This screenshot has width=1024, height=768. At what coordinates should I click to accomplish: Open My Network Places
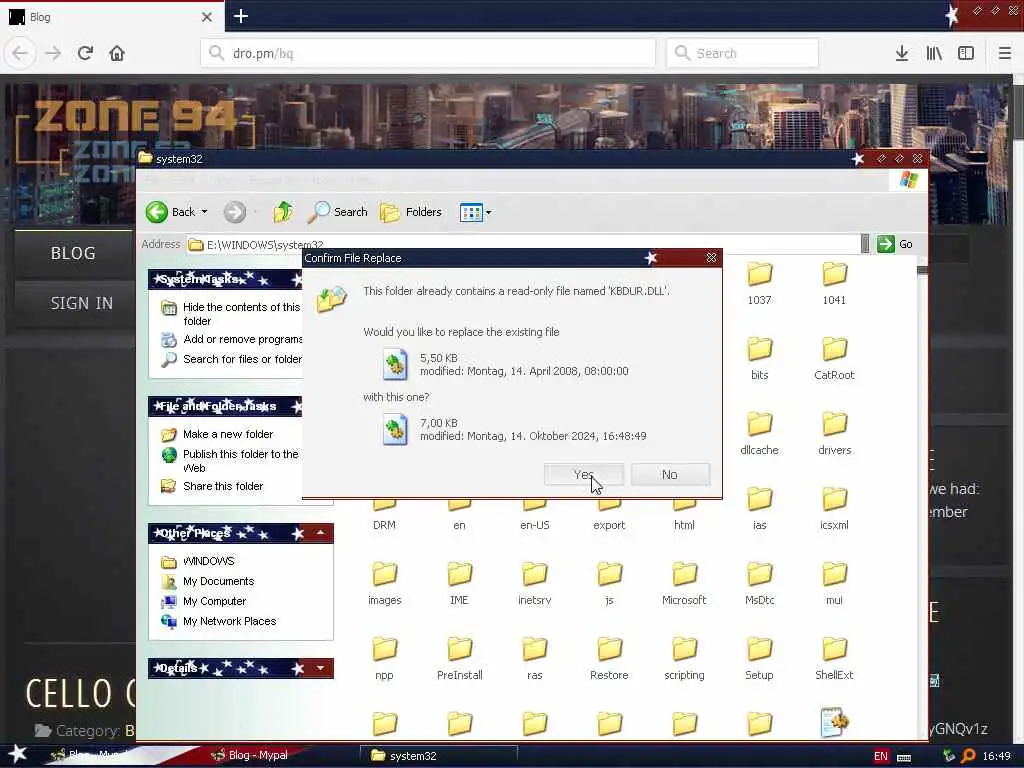tap(219, 622)
